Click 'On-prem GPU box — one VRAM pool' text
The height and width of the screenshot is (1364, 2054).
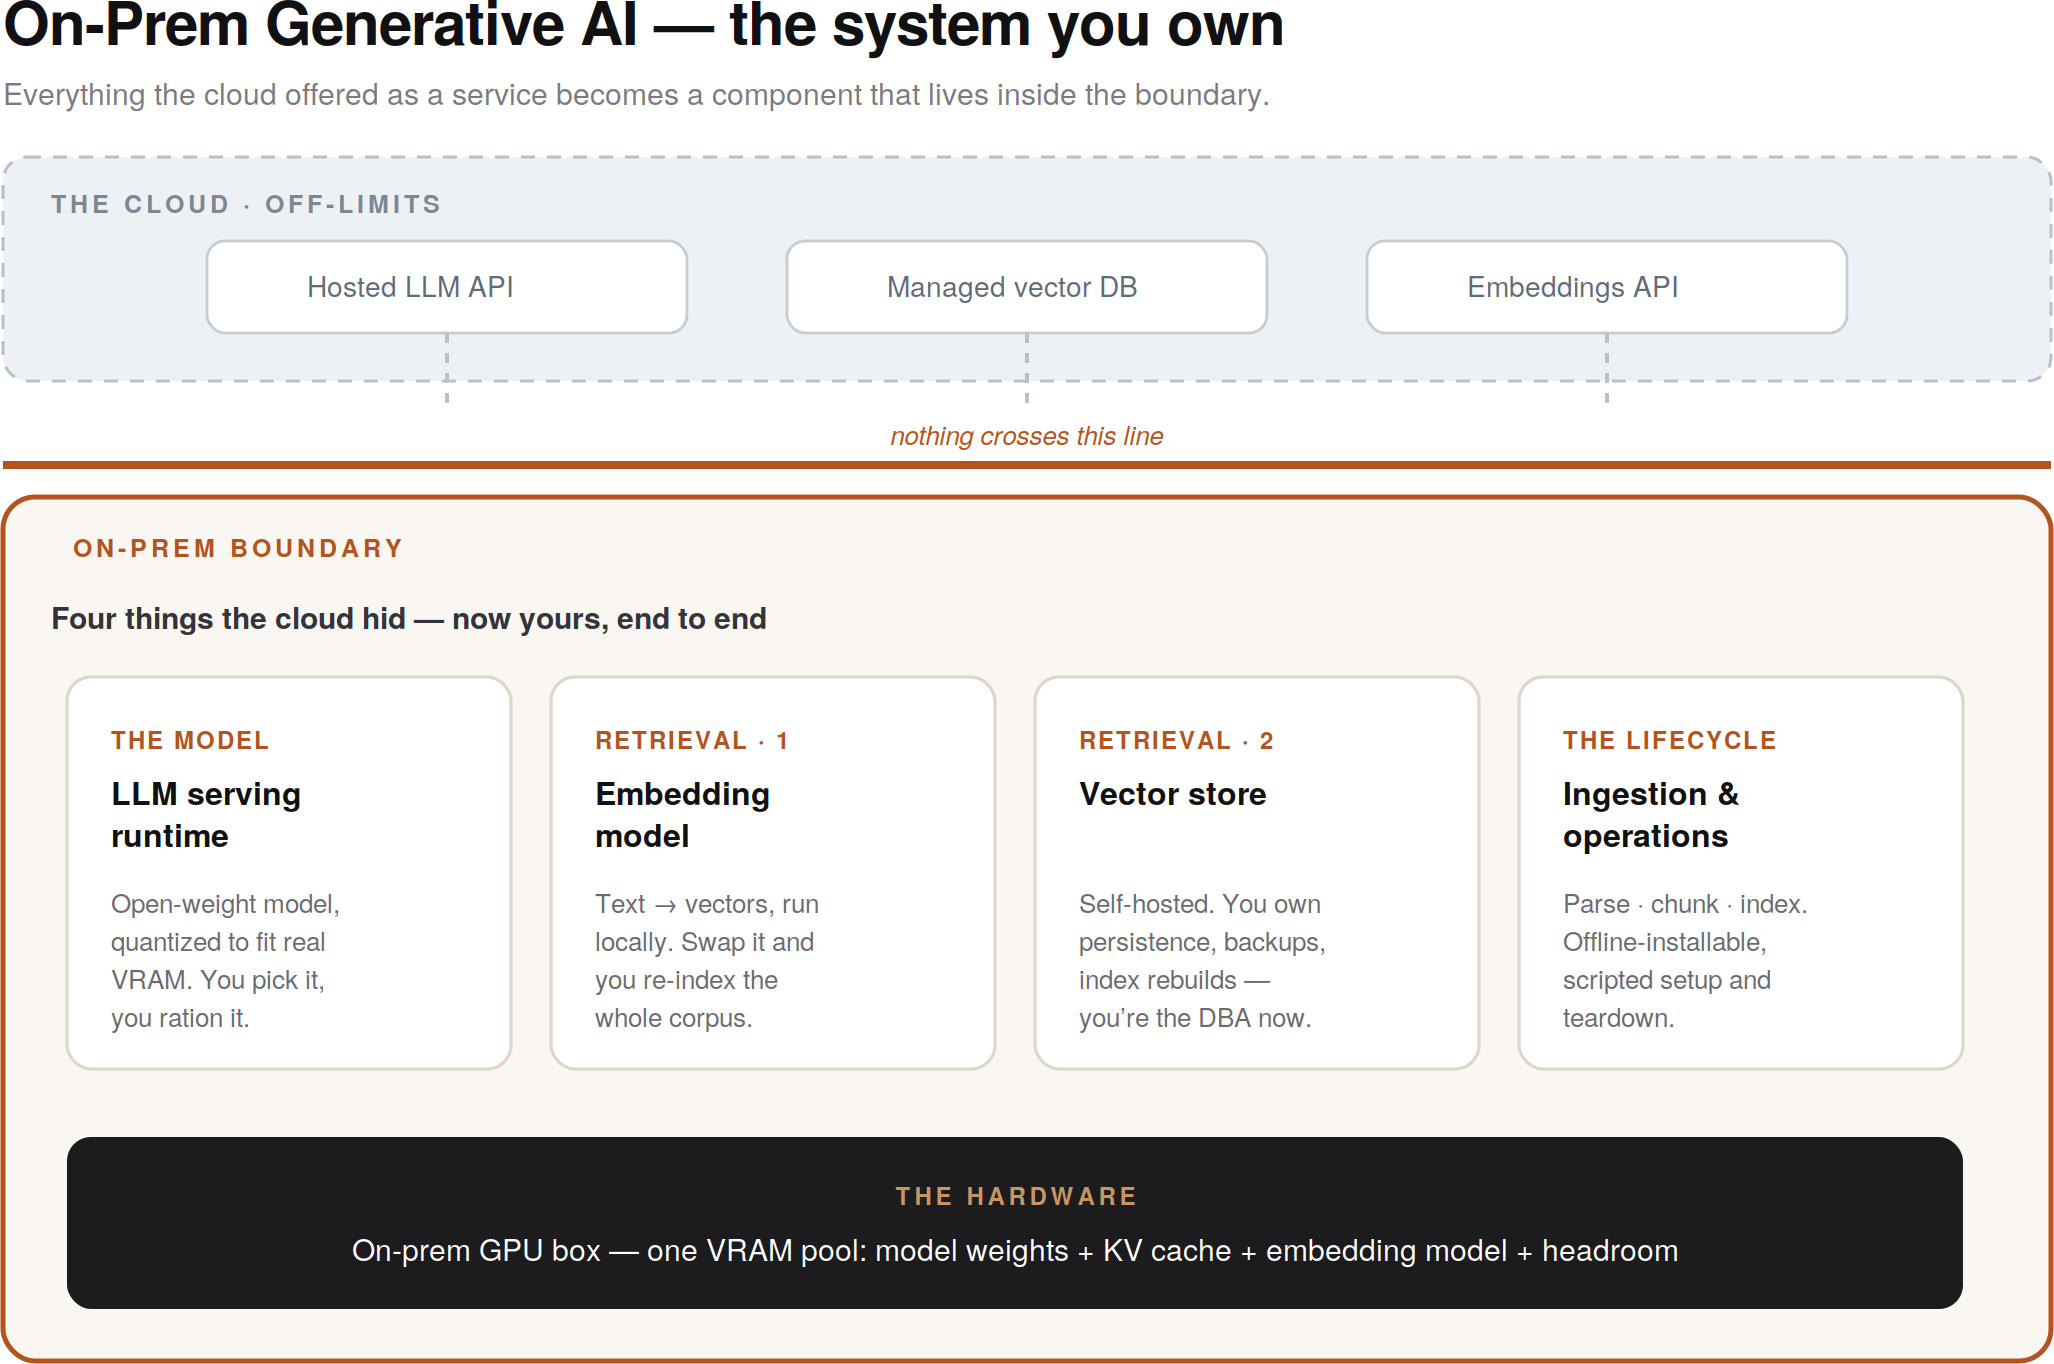click(x=1015, y=1251)
